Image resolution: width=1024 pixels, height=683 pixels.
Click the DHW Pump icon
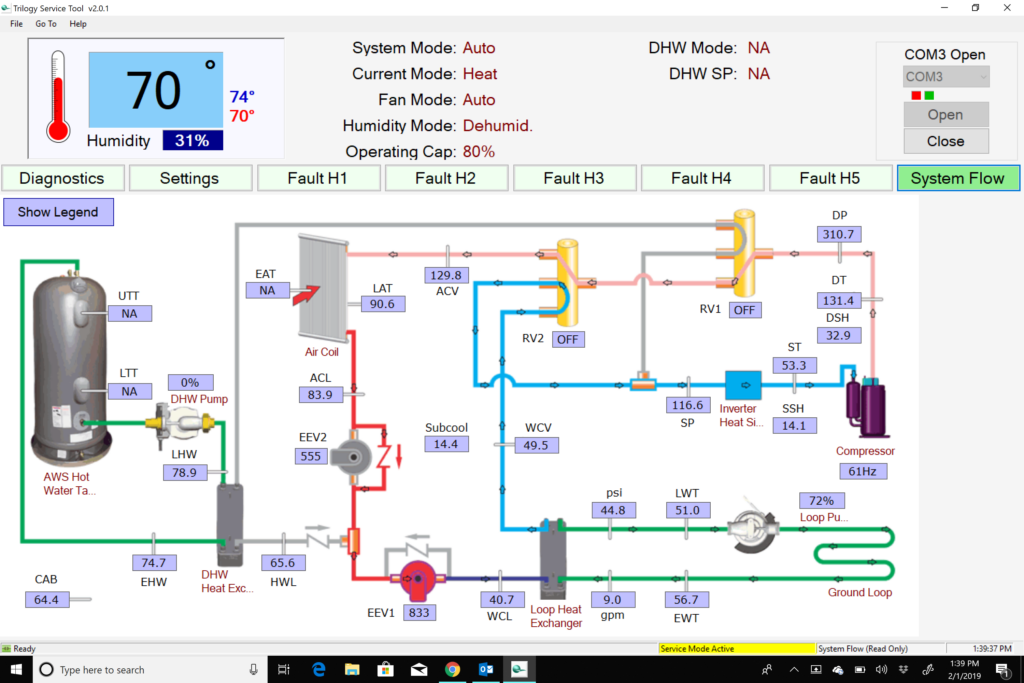181,420
